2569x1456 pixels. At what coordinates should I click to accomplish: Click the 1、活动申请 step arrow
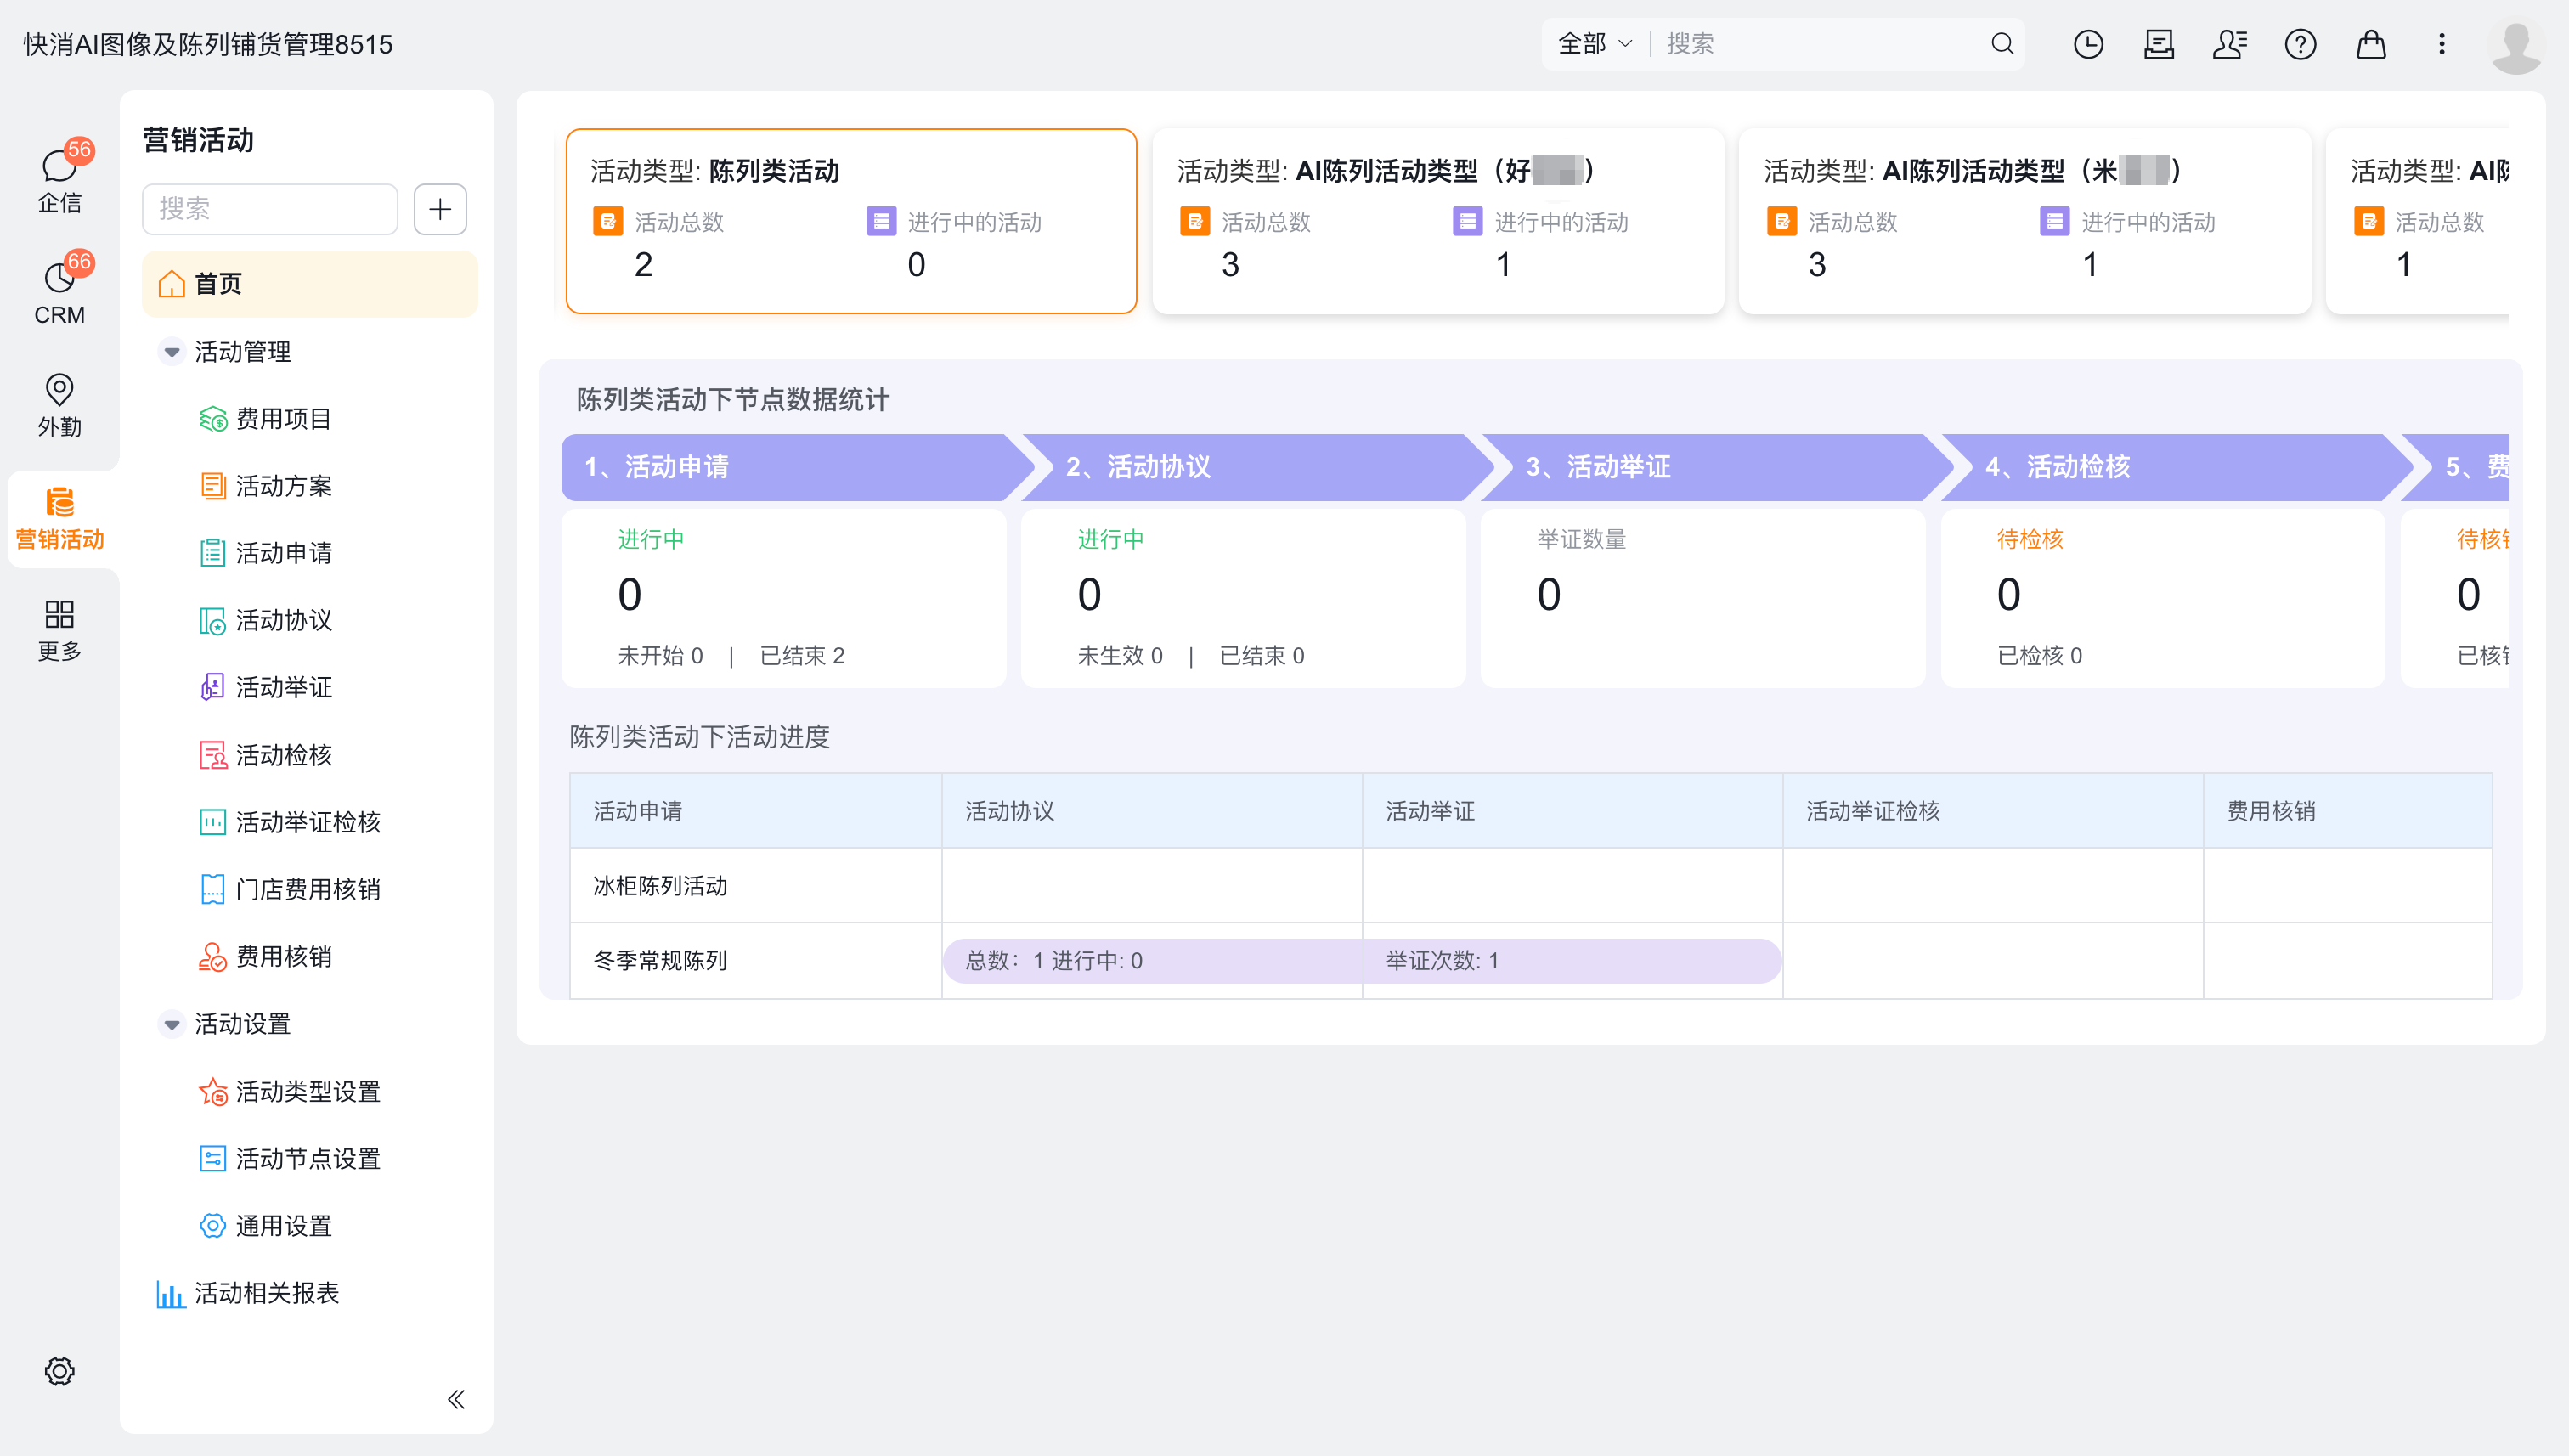[797, 467]
